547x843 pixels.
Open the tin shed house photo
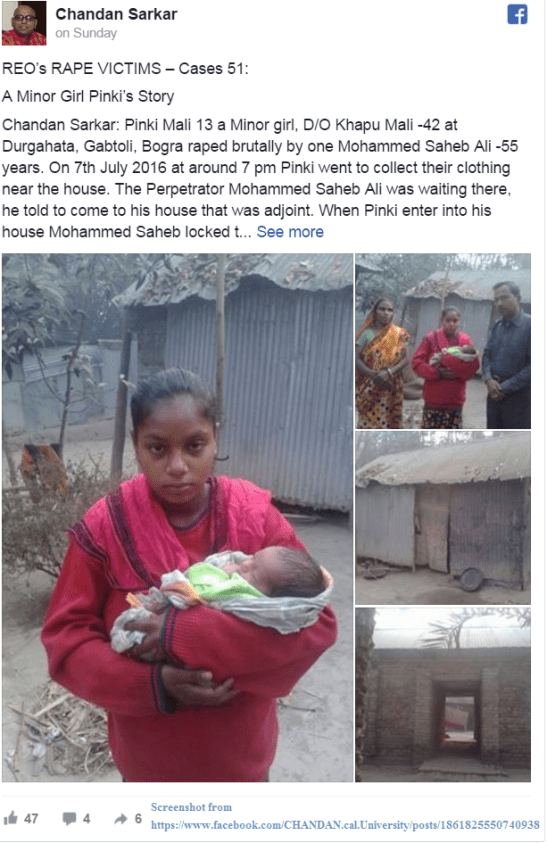coord(443,518)
